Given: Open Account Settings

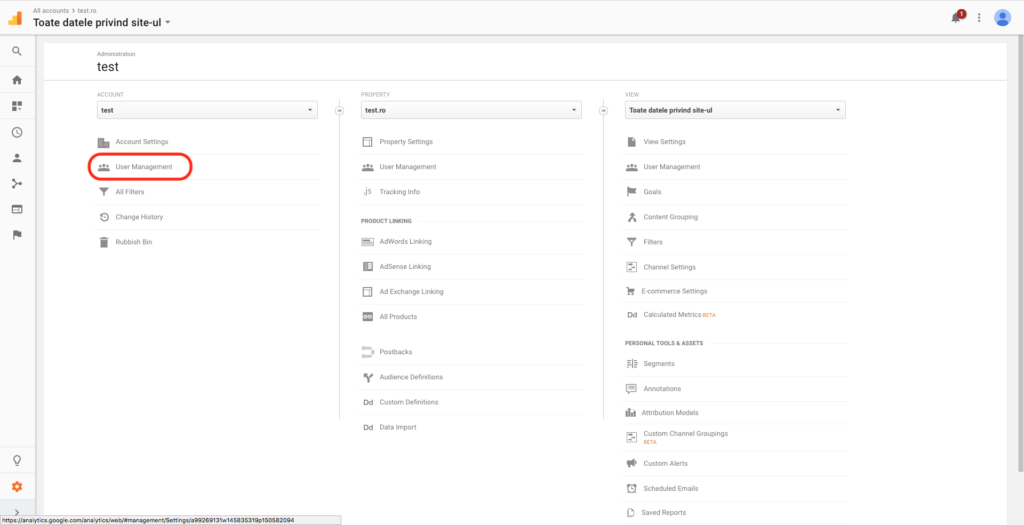Looking at the screenshot, I should (x=141, y=142).
